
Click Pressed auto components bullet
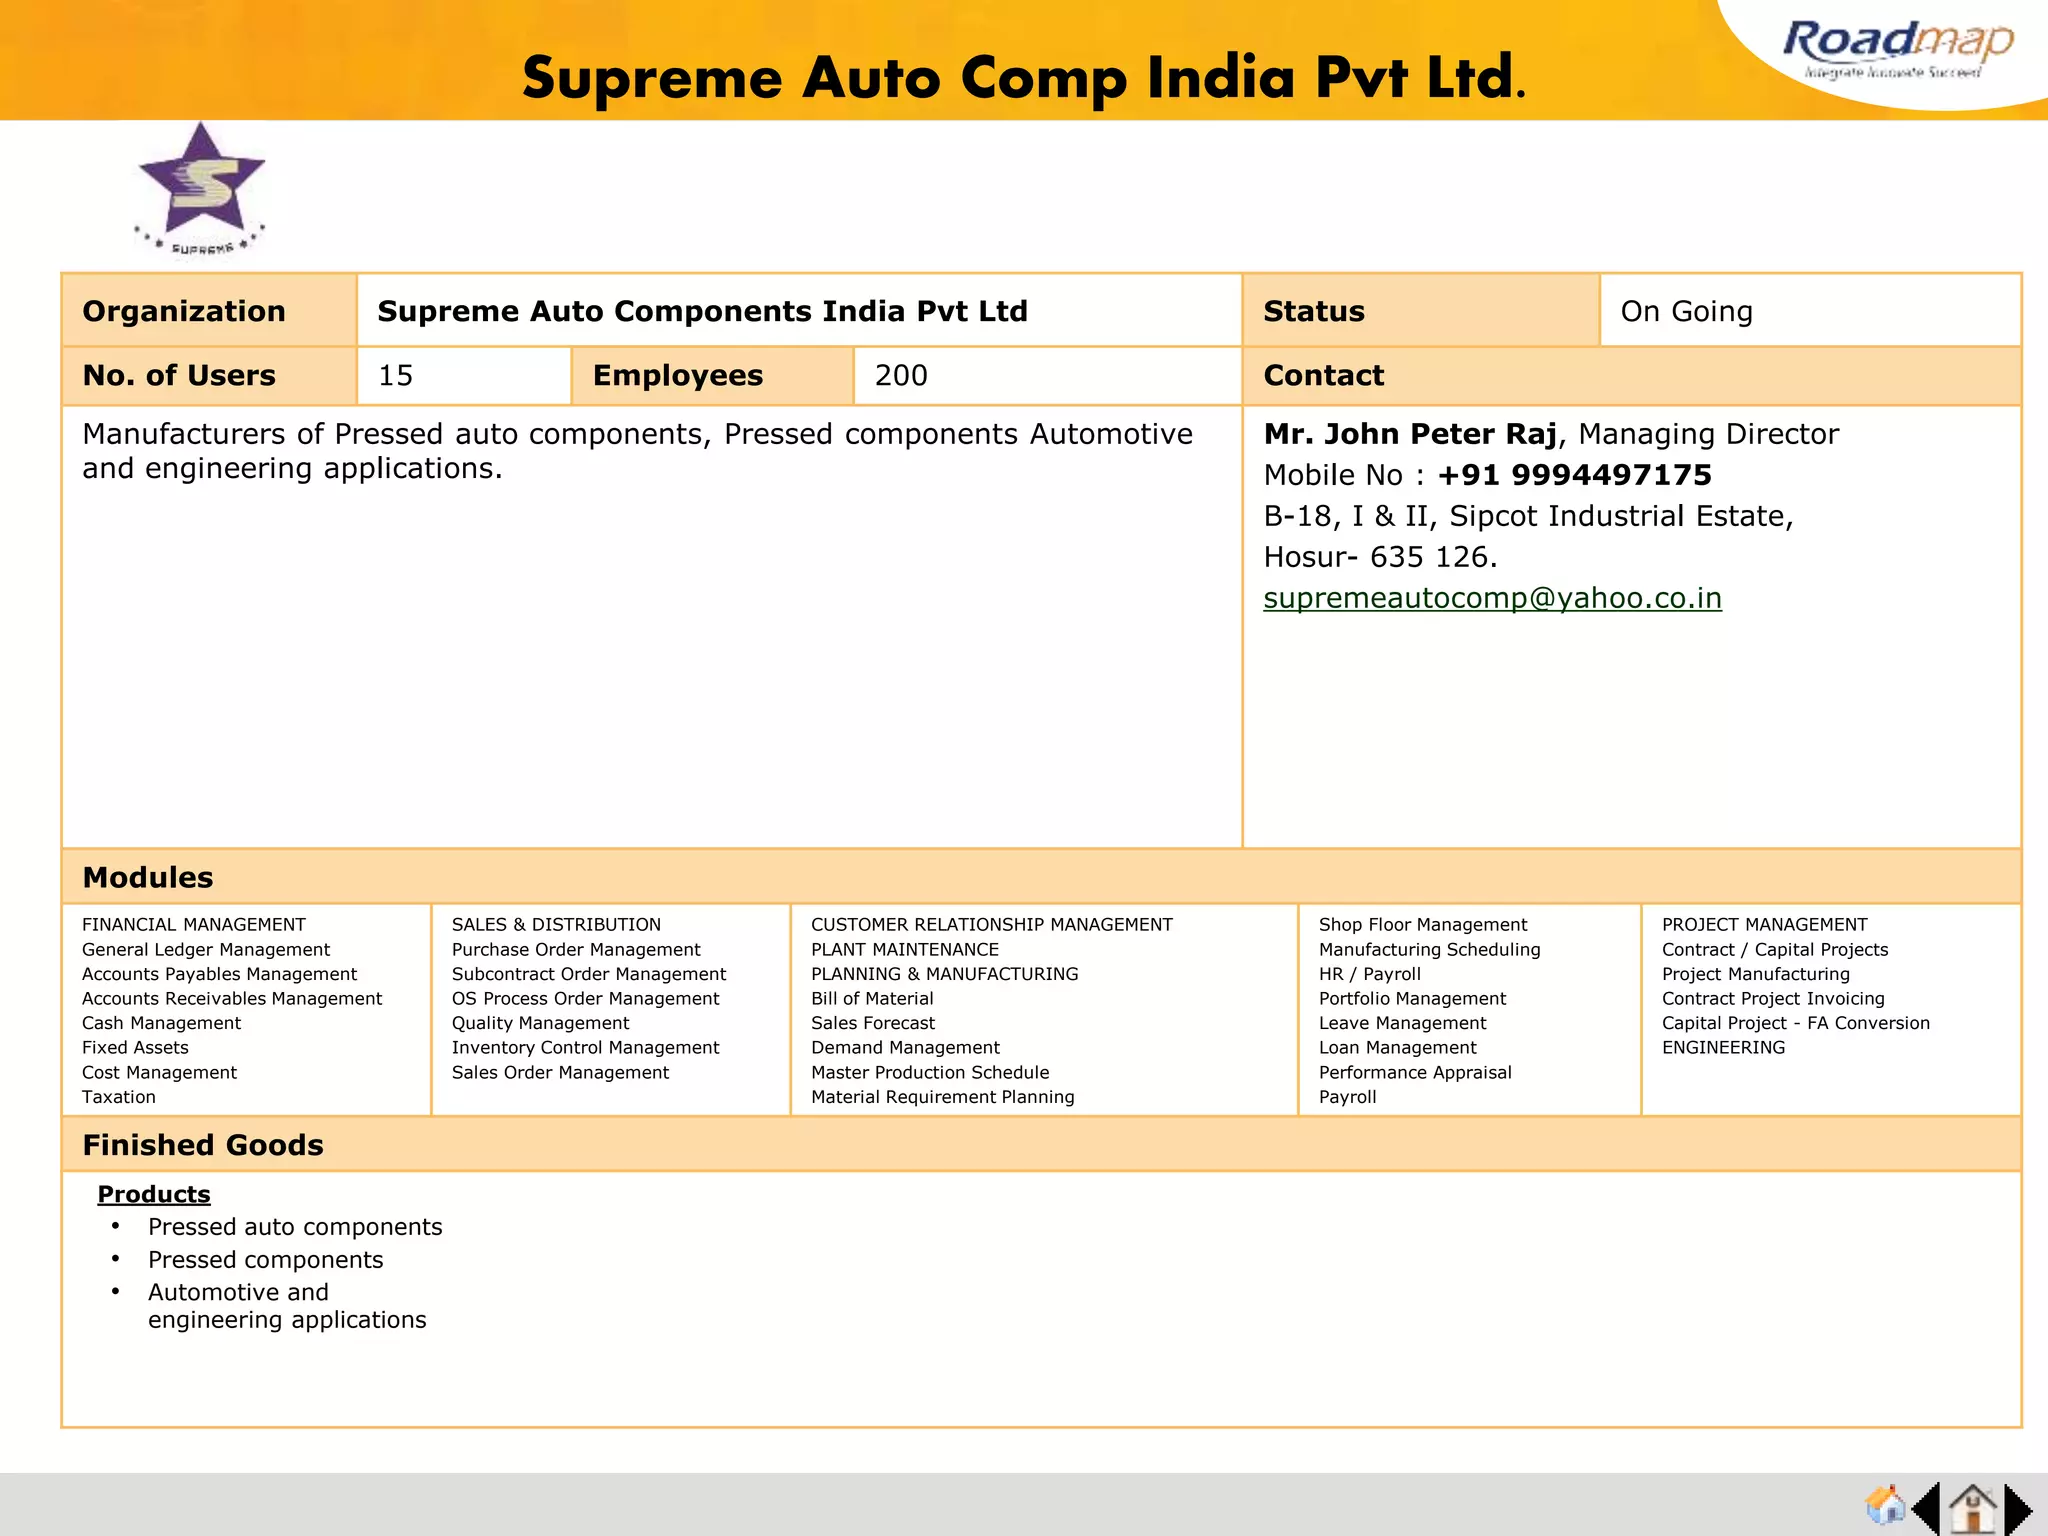click(295, 1227)
